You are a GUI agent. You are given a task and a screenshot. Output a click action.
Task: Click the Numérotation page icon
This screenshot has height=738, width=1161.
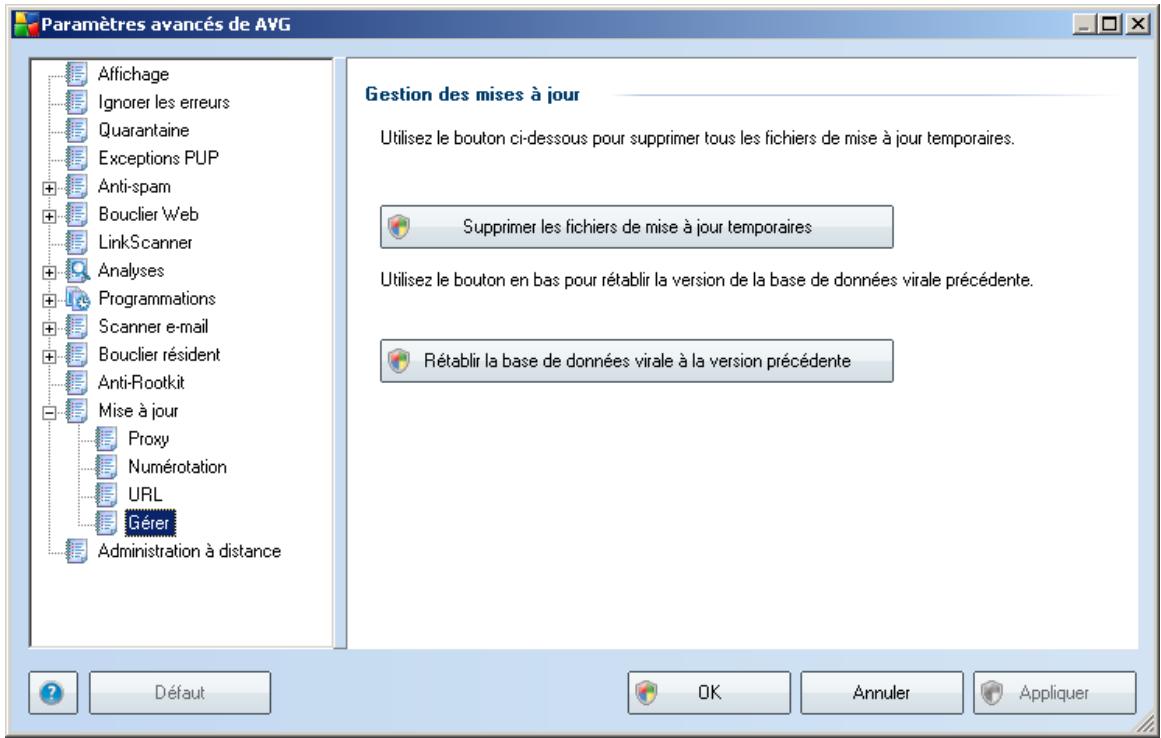107,467
